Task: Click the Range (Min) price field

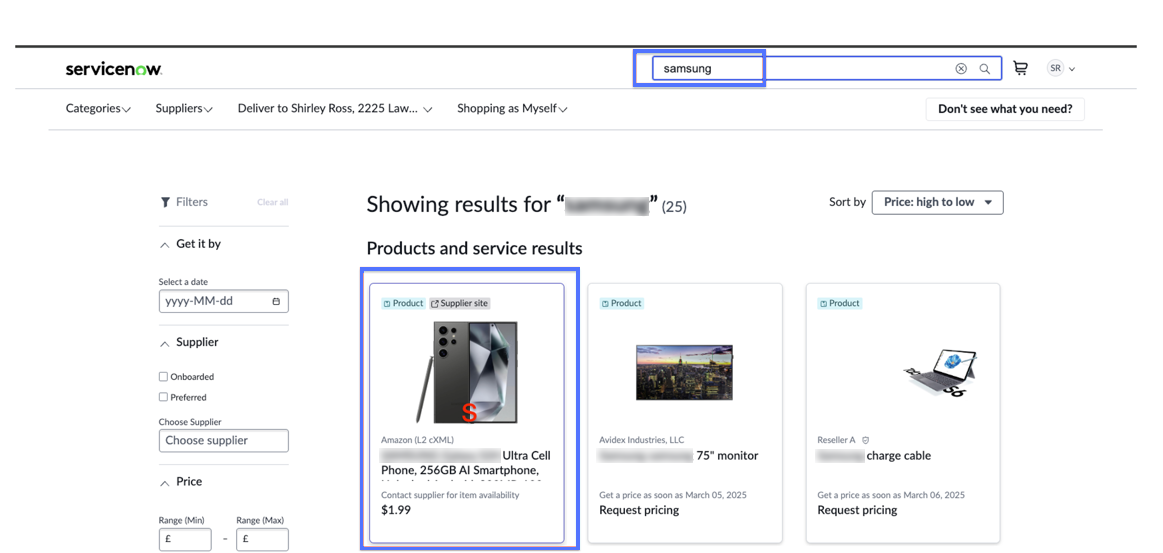Action: click(185, 539)
